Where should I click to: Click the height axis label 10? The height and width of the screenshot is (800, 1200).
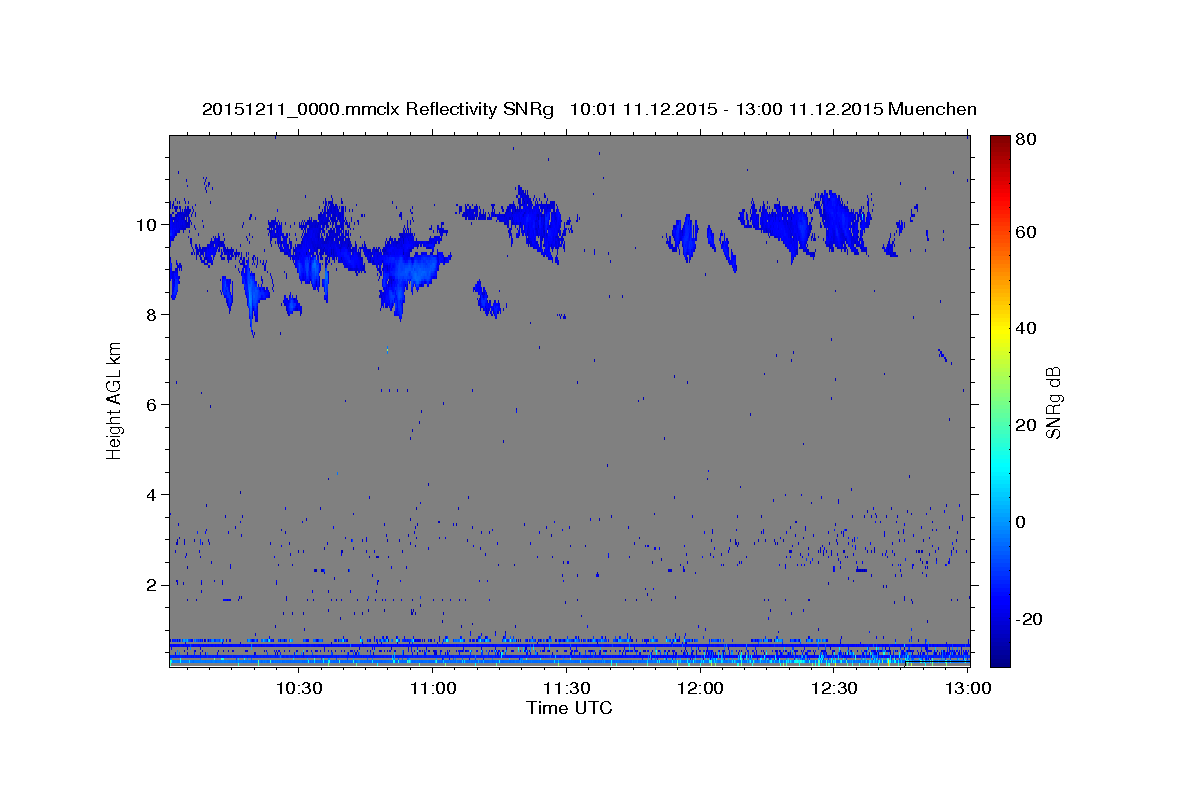click(147, 225)
